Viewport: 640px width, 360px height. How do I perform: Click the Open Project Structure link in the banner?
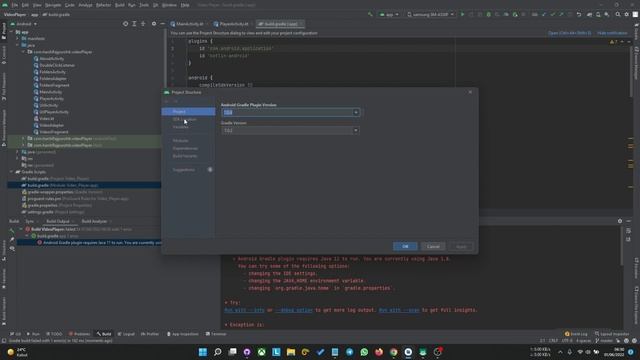pyautogui.click(x=569, y=33)
